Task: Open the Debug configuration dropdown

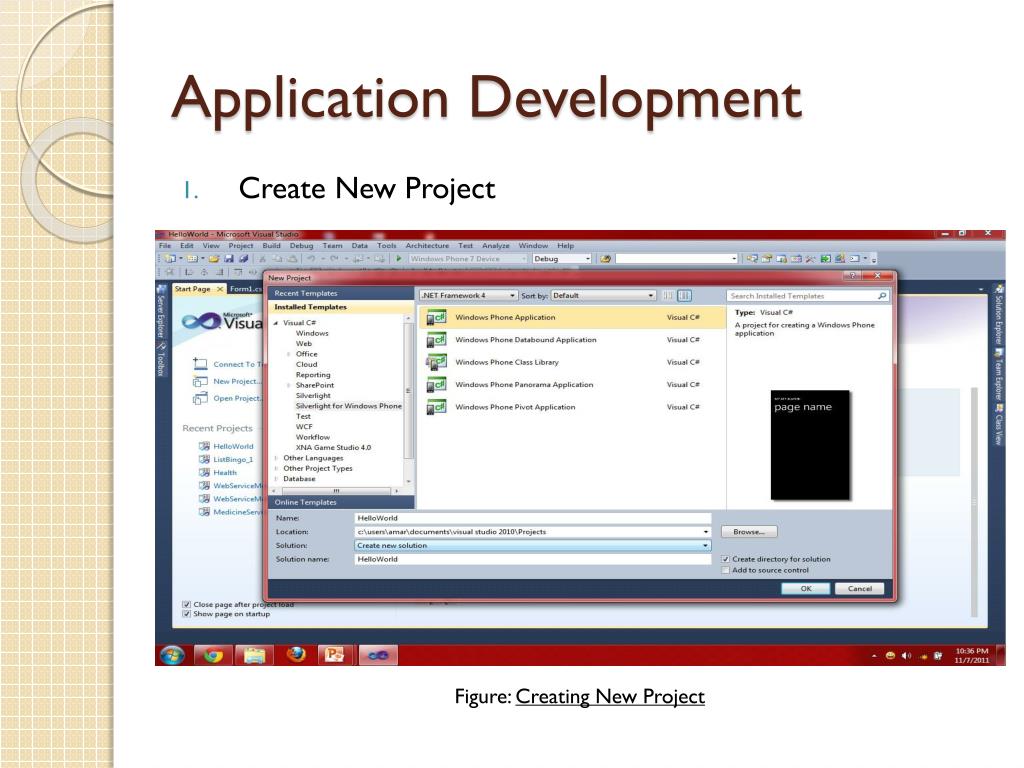Action: (x=562, y=259)
